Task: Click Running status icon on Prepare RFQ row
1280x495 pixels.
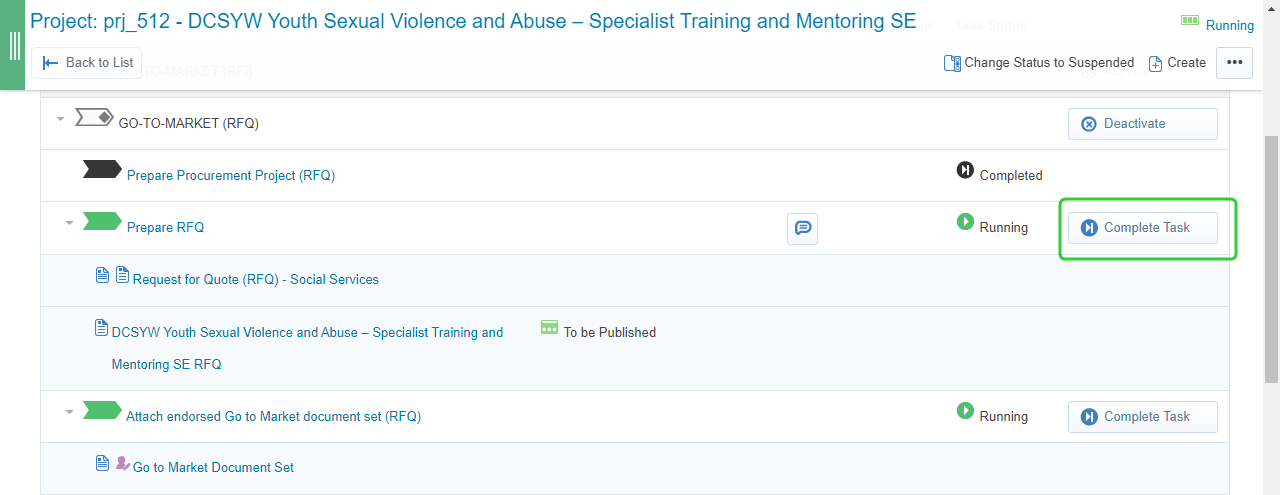Action: click(x=965, y=222)
